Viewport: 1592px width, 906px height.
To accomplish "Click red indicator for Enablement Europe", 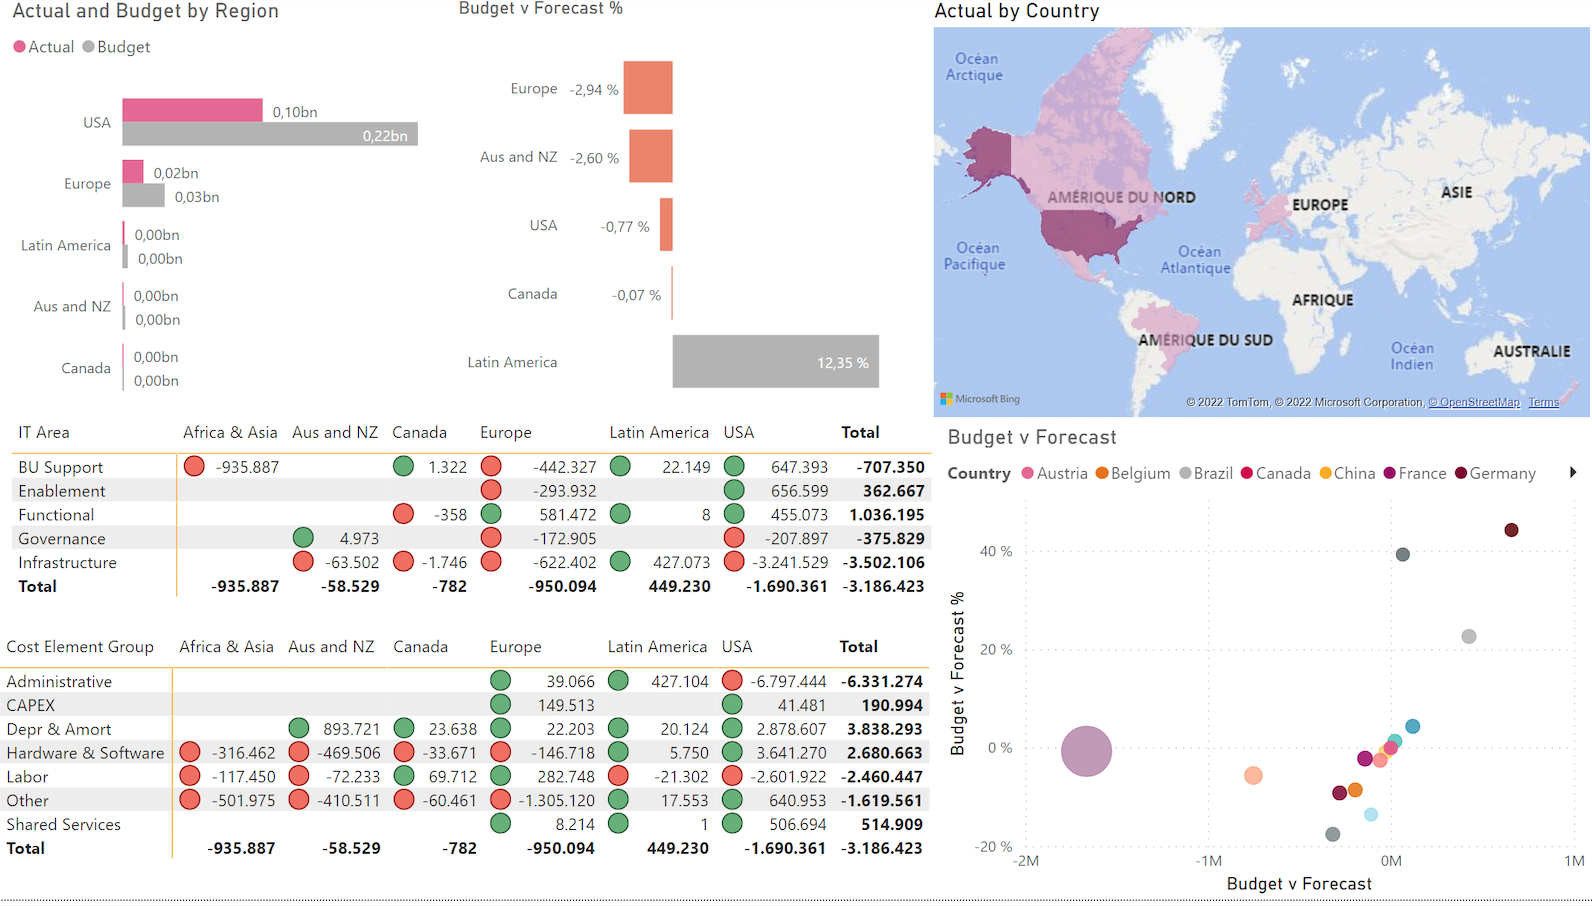I will pos(491,490).
